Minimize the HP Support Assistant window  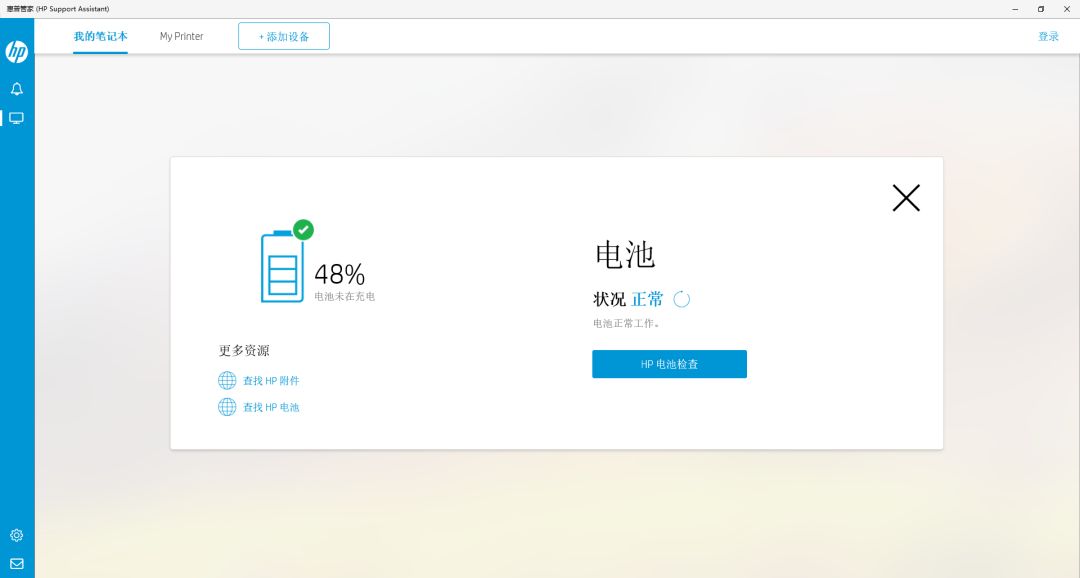1015,9
